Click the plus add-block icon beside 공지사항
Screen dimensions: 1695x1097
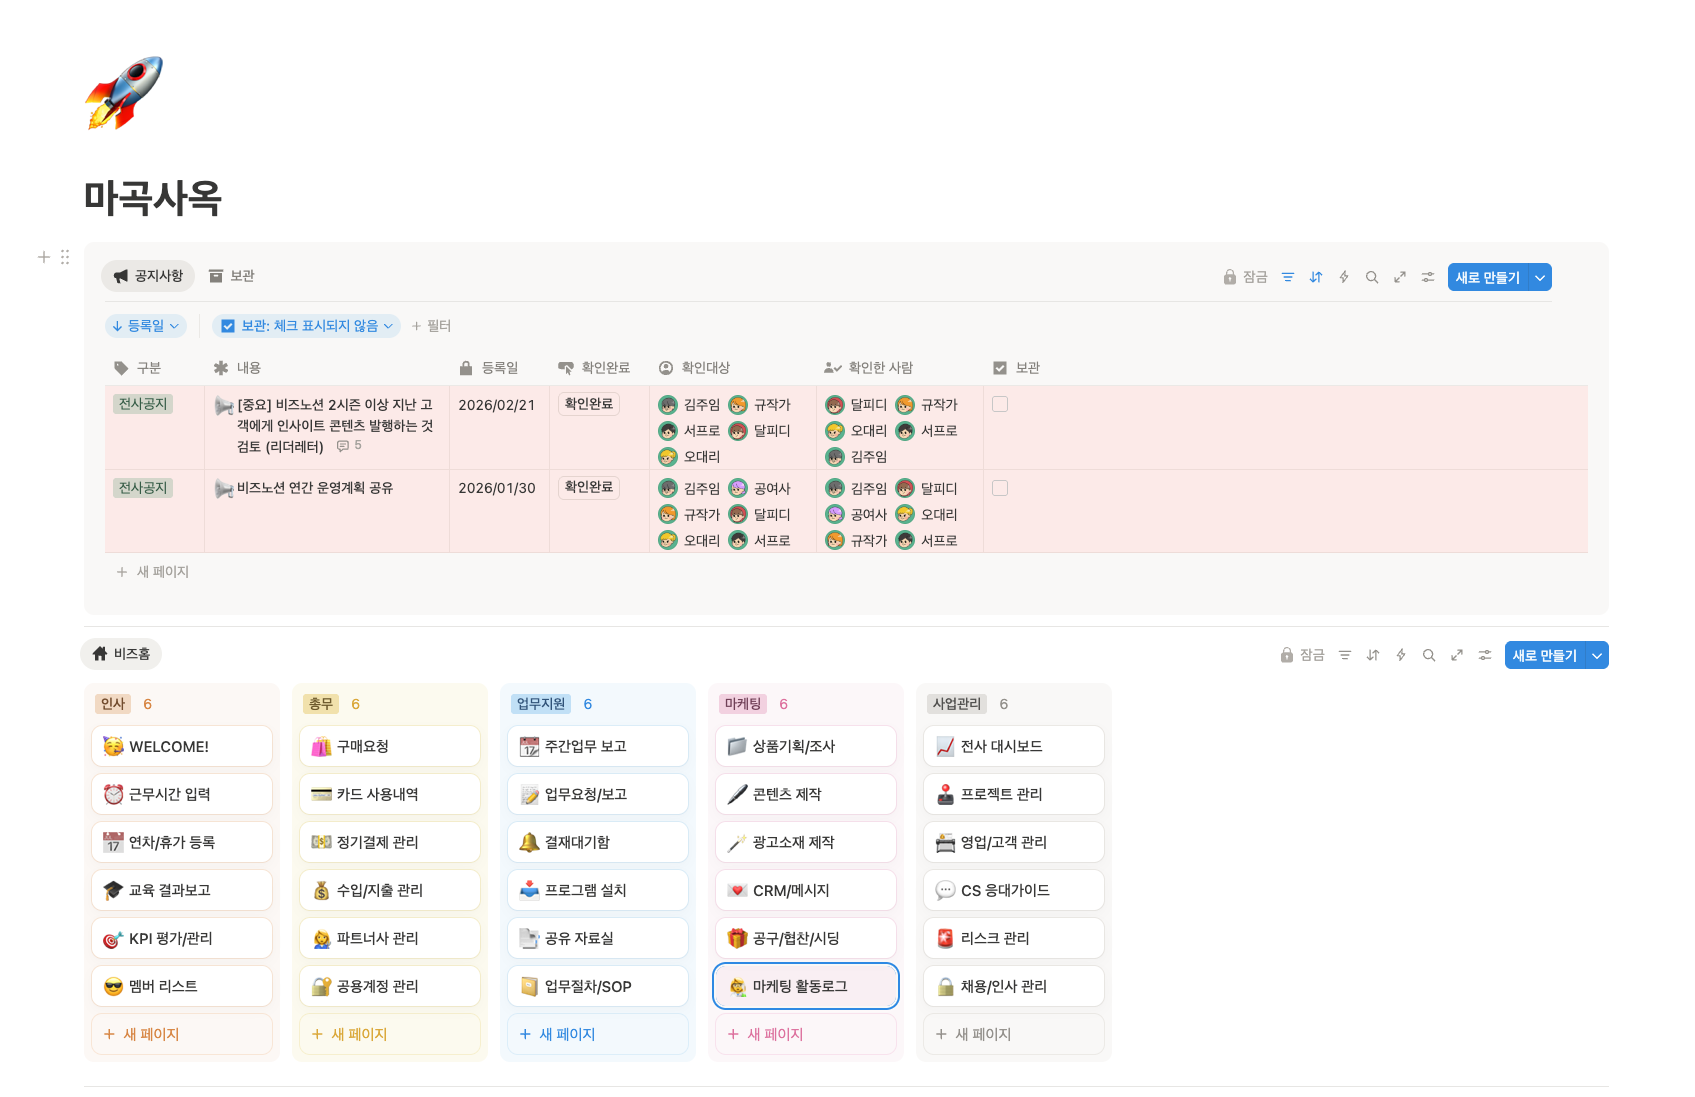[44, 257]
